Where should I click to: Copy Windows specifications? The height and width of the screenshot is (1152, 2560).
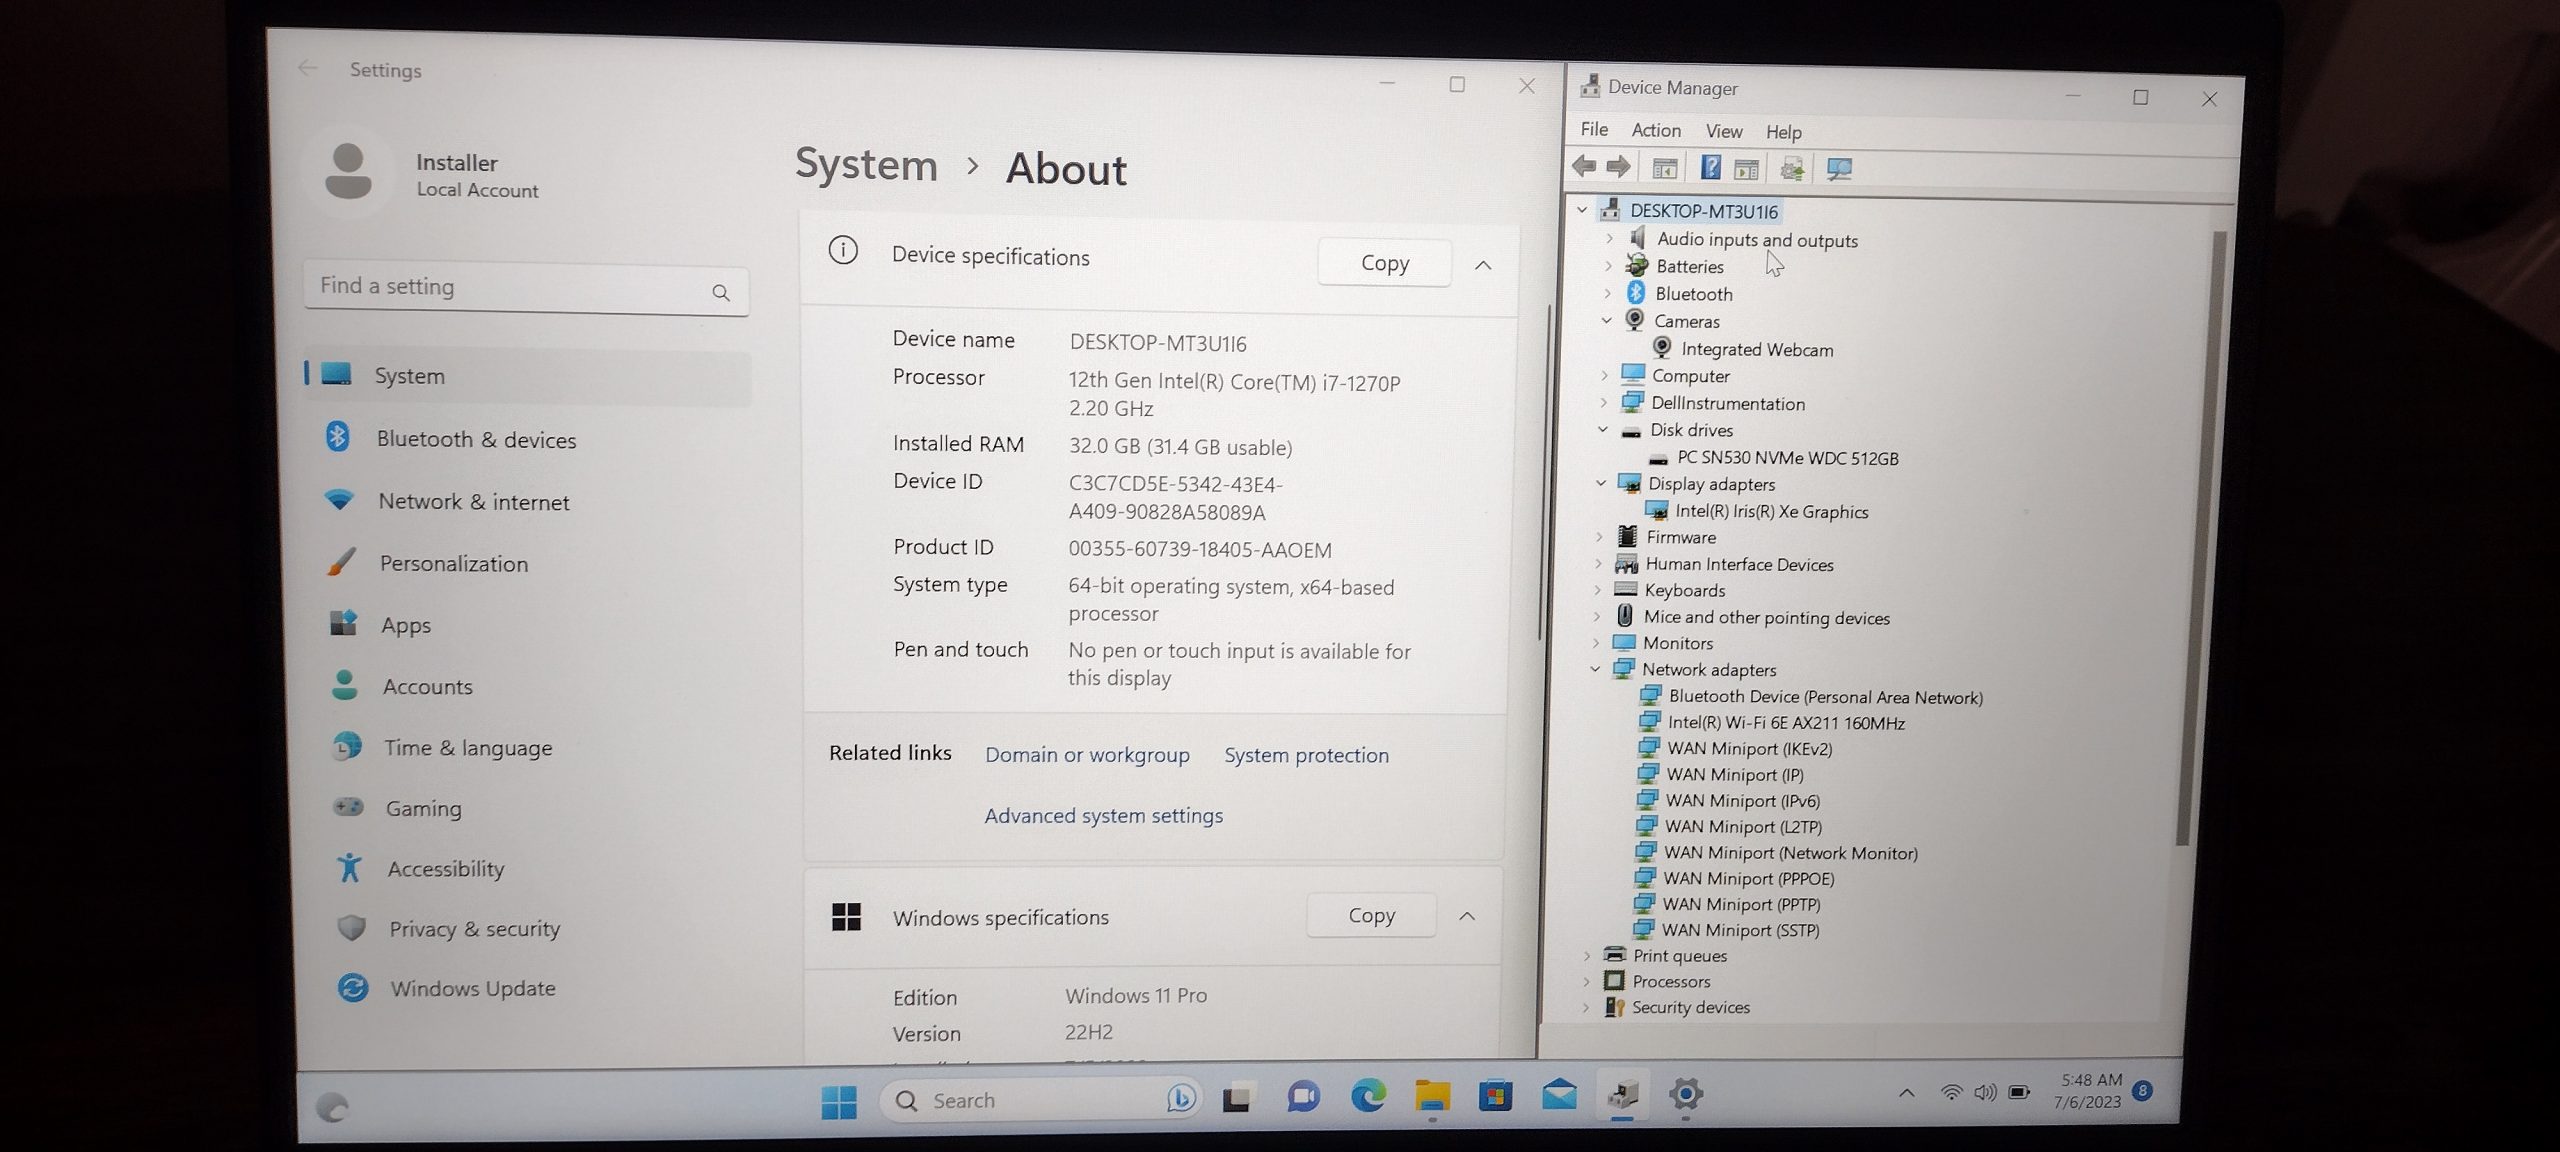[1371, 915]
